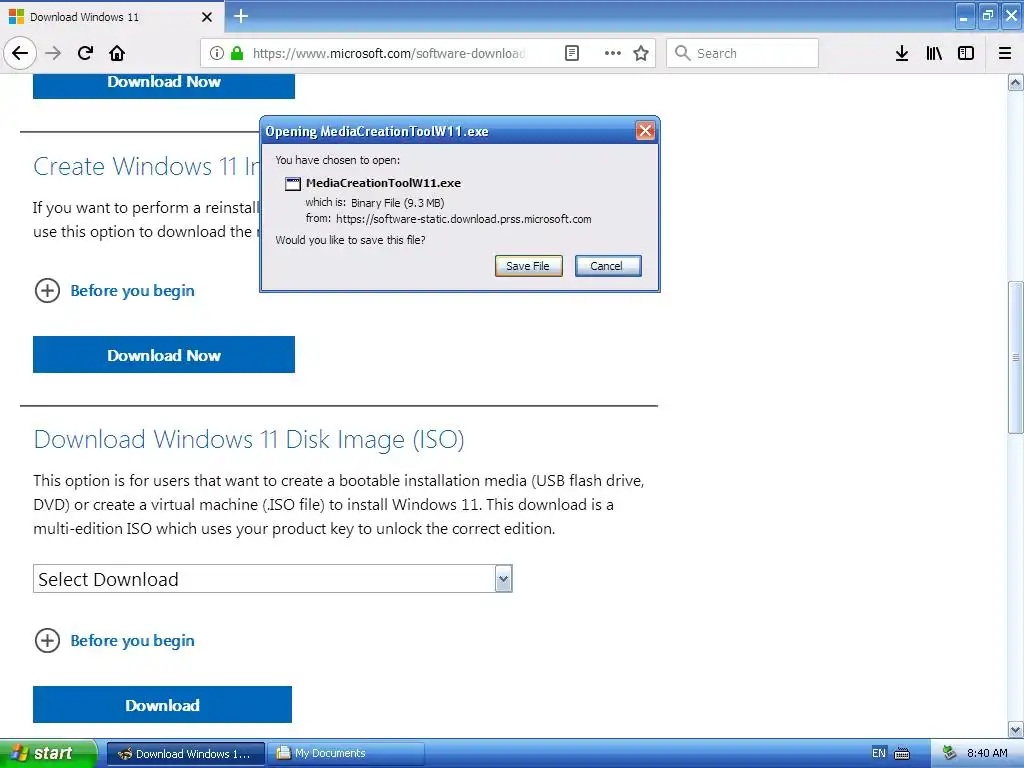Viewport: 1024px width, 768px height.
Task: Open My Documents from taskbar
Action: click(x=346, y=754)
